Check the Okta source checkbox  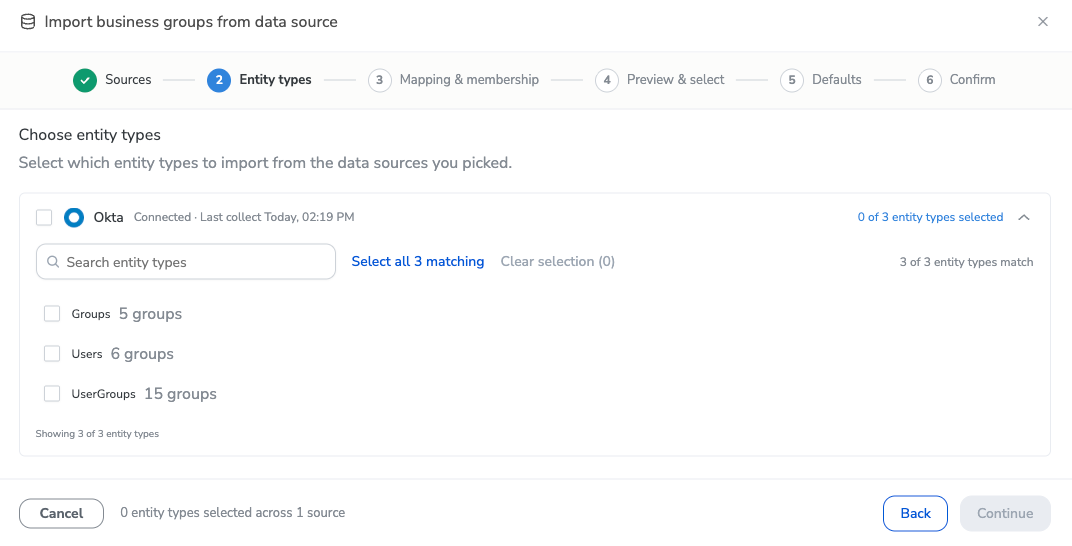pyautogui.click(x=44, y=217)
